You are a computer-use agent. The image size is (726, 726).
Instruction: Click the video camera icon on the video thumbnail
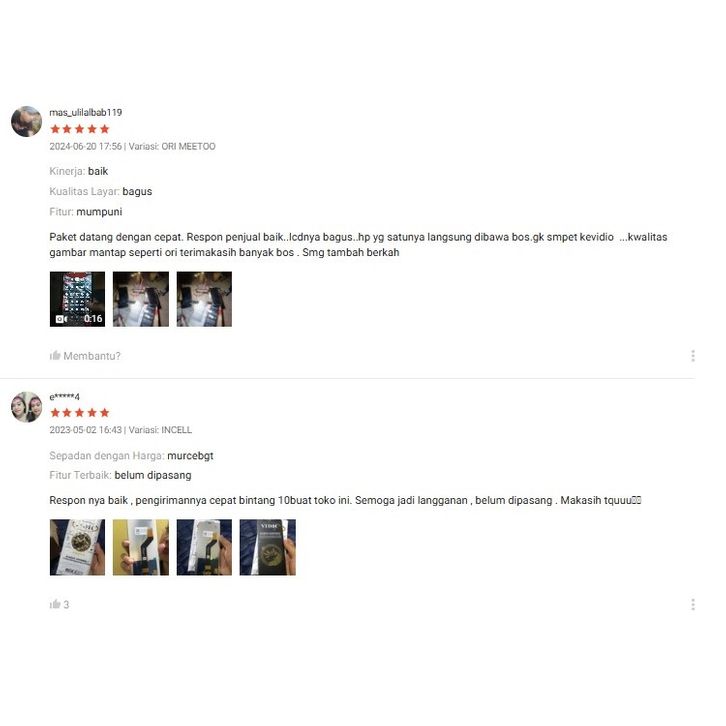61,319
